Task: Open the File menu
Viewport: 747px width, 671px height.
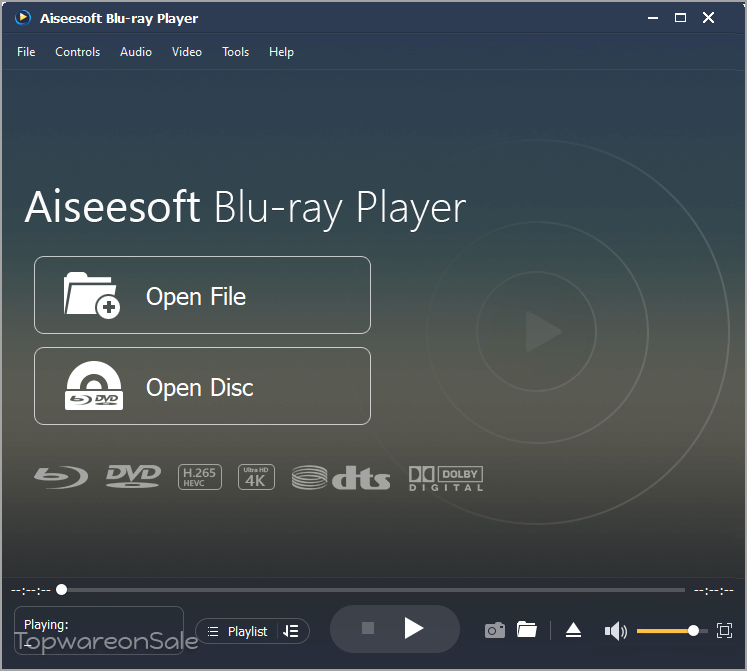Action: pos(26,51)
